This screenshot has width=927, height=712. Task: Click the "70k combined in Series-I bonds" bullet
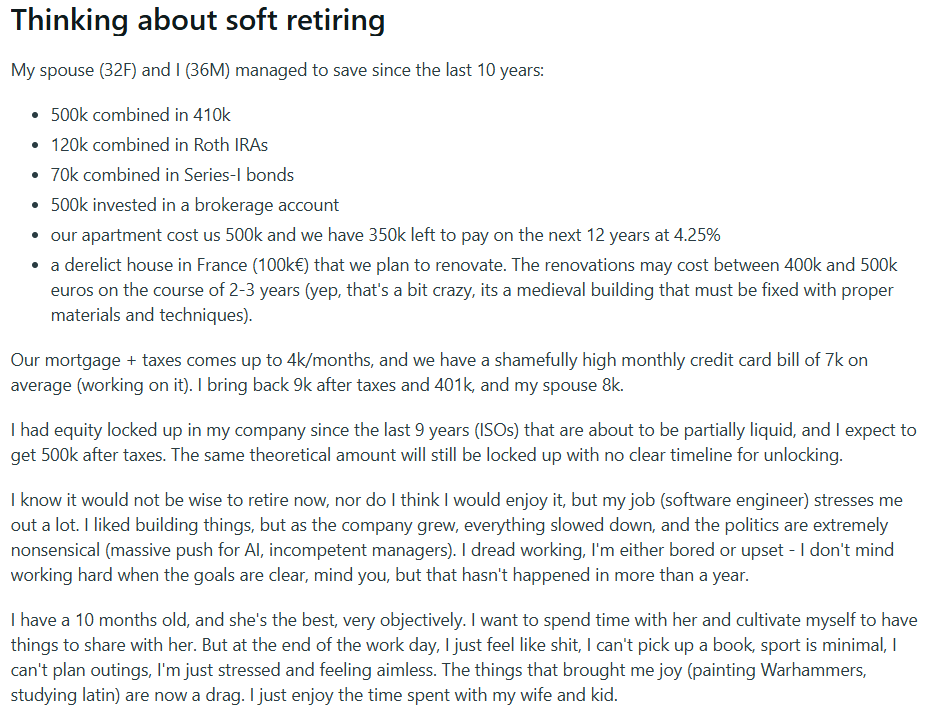point(173,175)
